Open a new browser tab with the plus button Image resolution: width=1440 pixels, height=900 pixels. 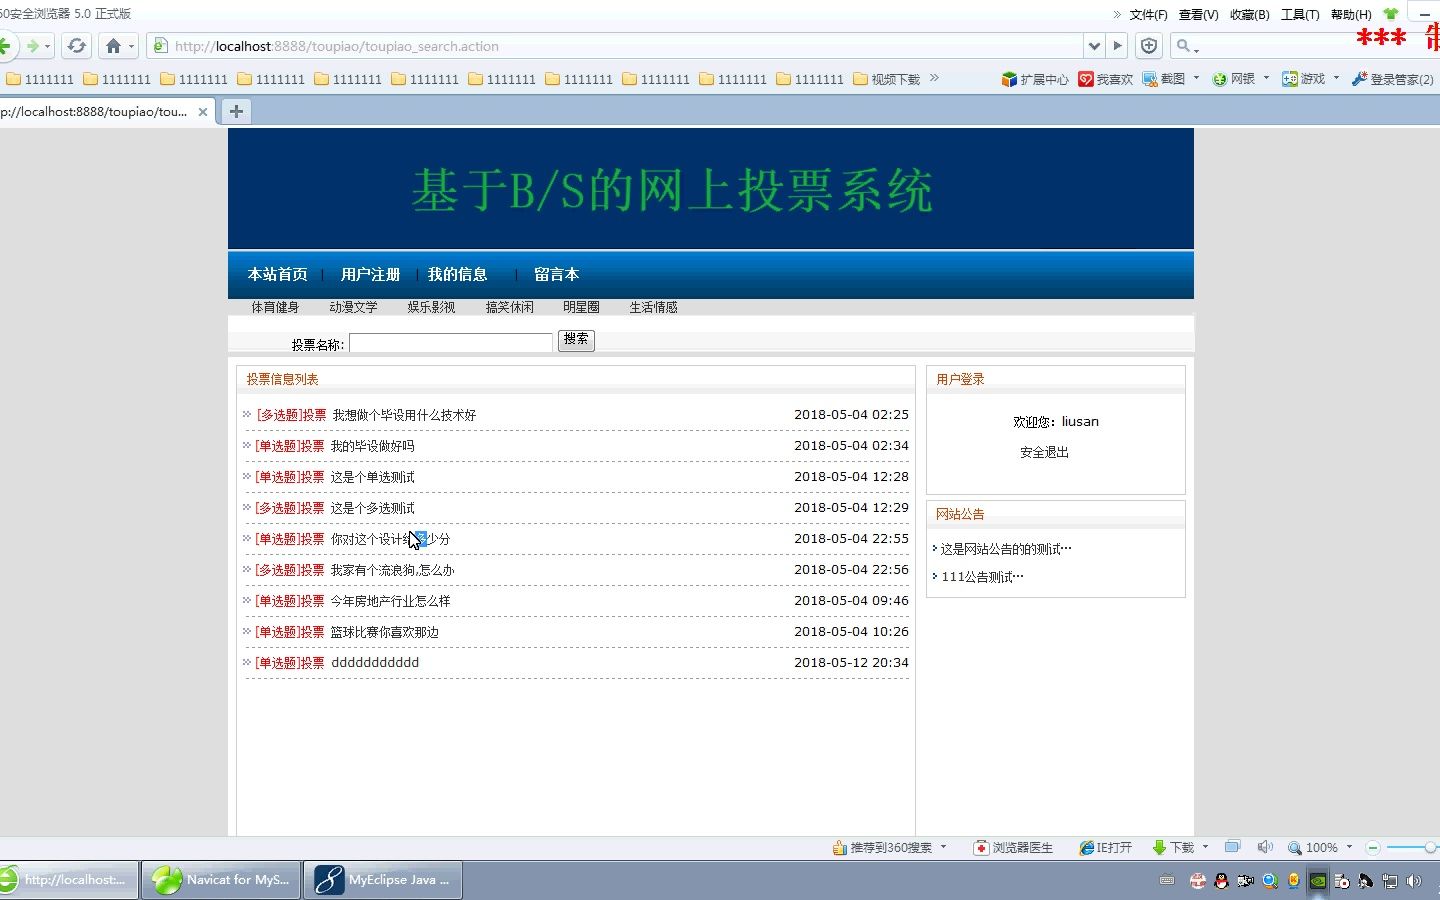tap(236, 111)
